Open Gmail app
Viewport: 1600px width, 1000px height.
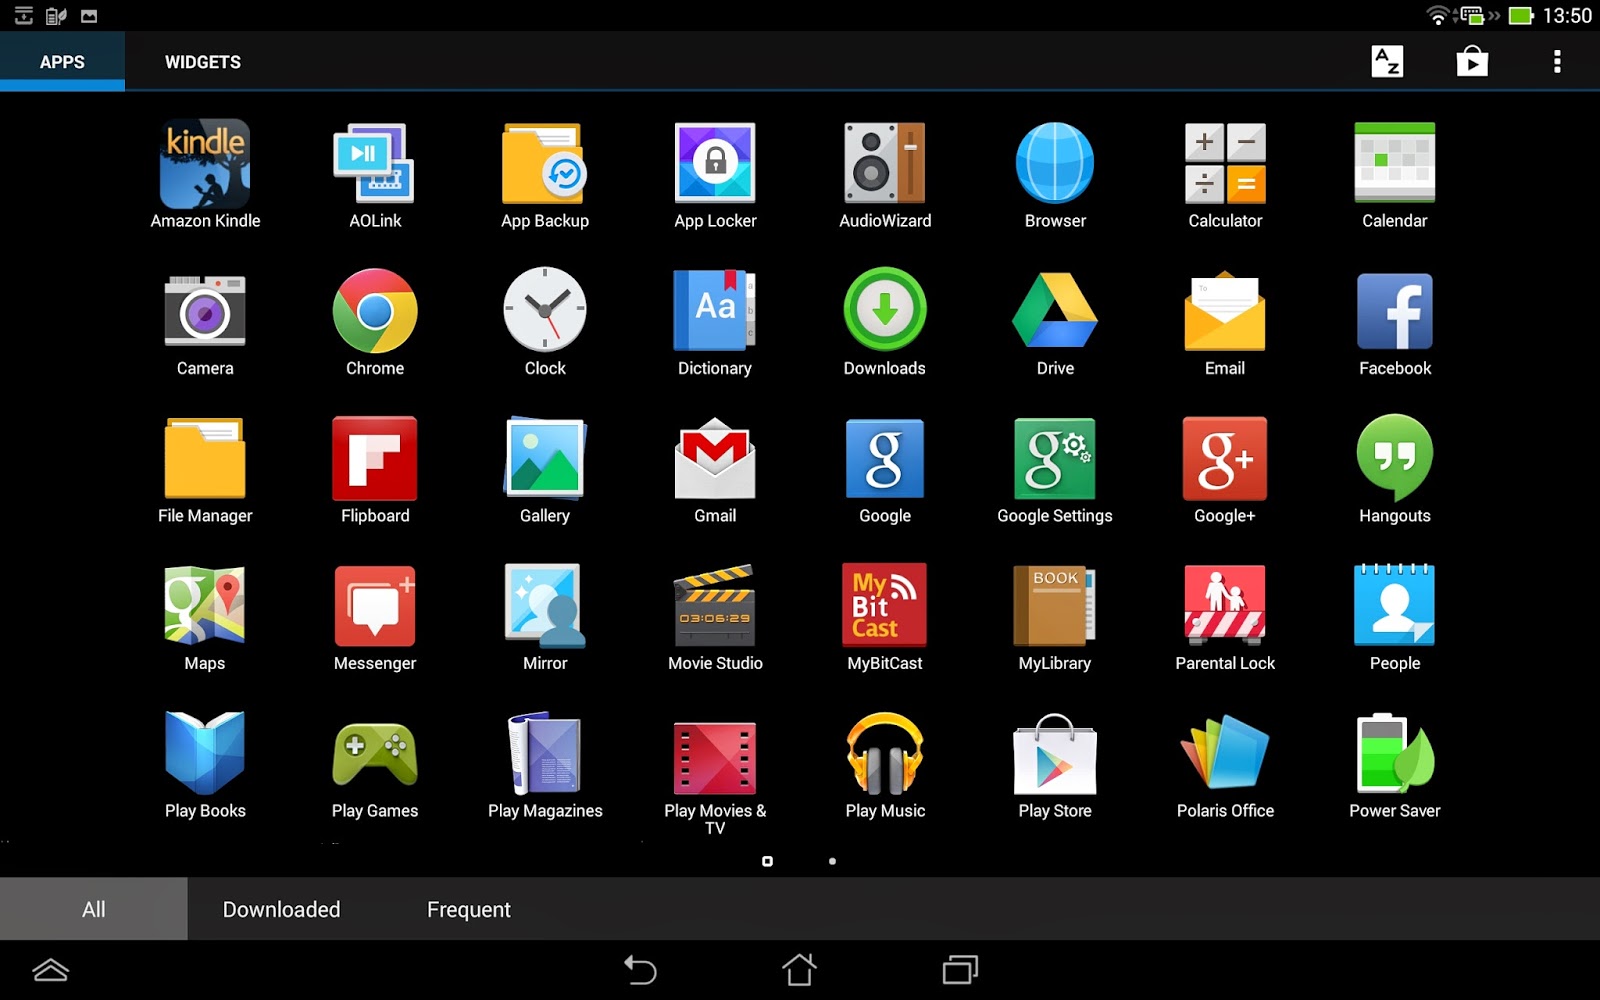coord(715,470)
